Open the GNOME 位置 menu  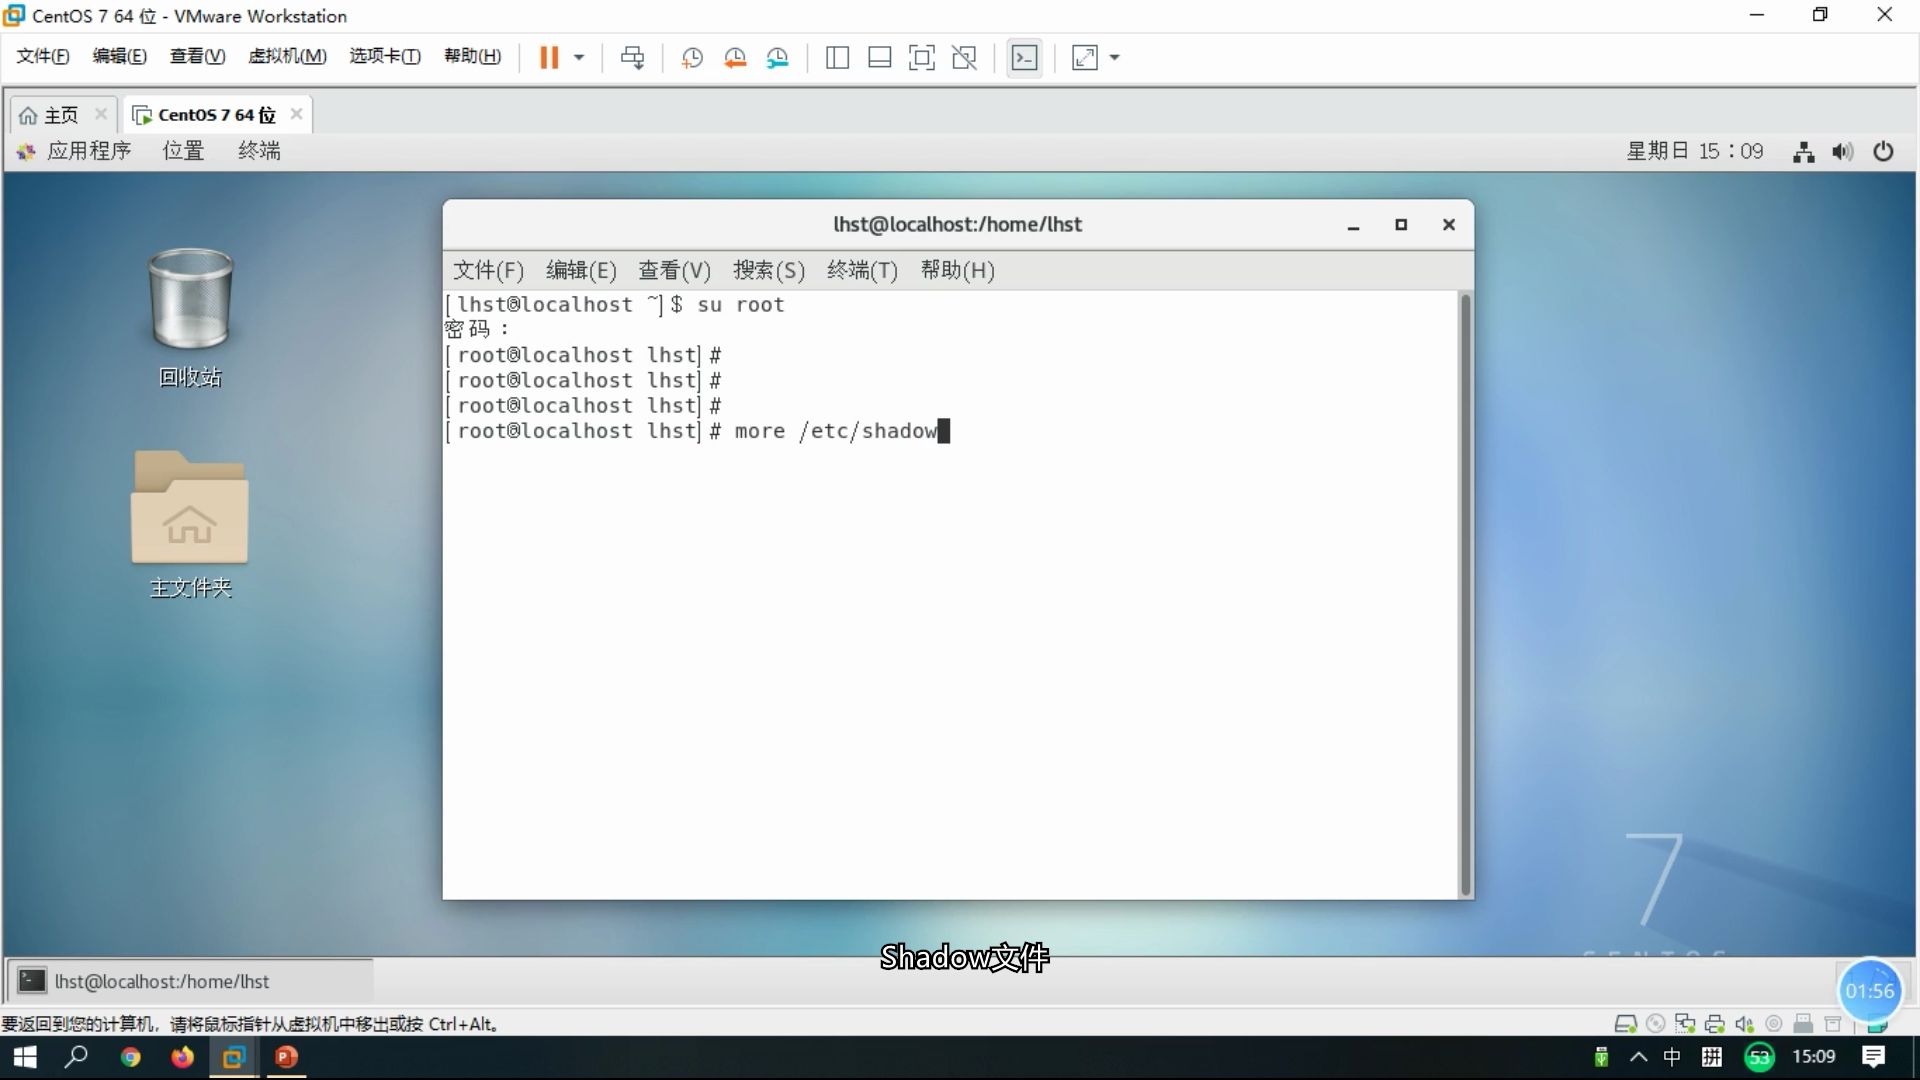pos(183,151)
